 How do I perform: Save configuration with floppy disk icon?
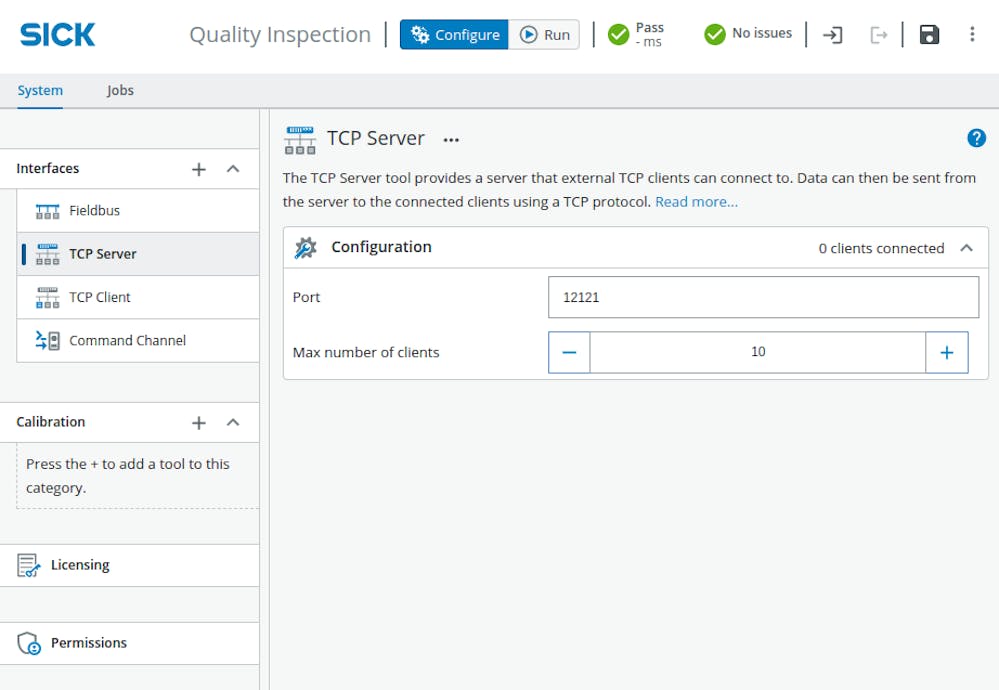tap(929, 34)
